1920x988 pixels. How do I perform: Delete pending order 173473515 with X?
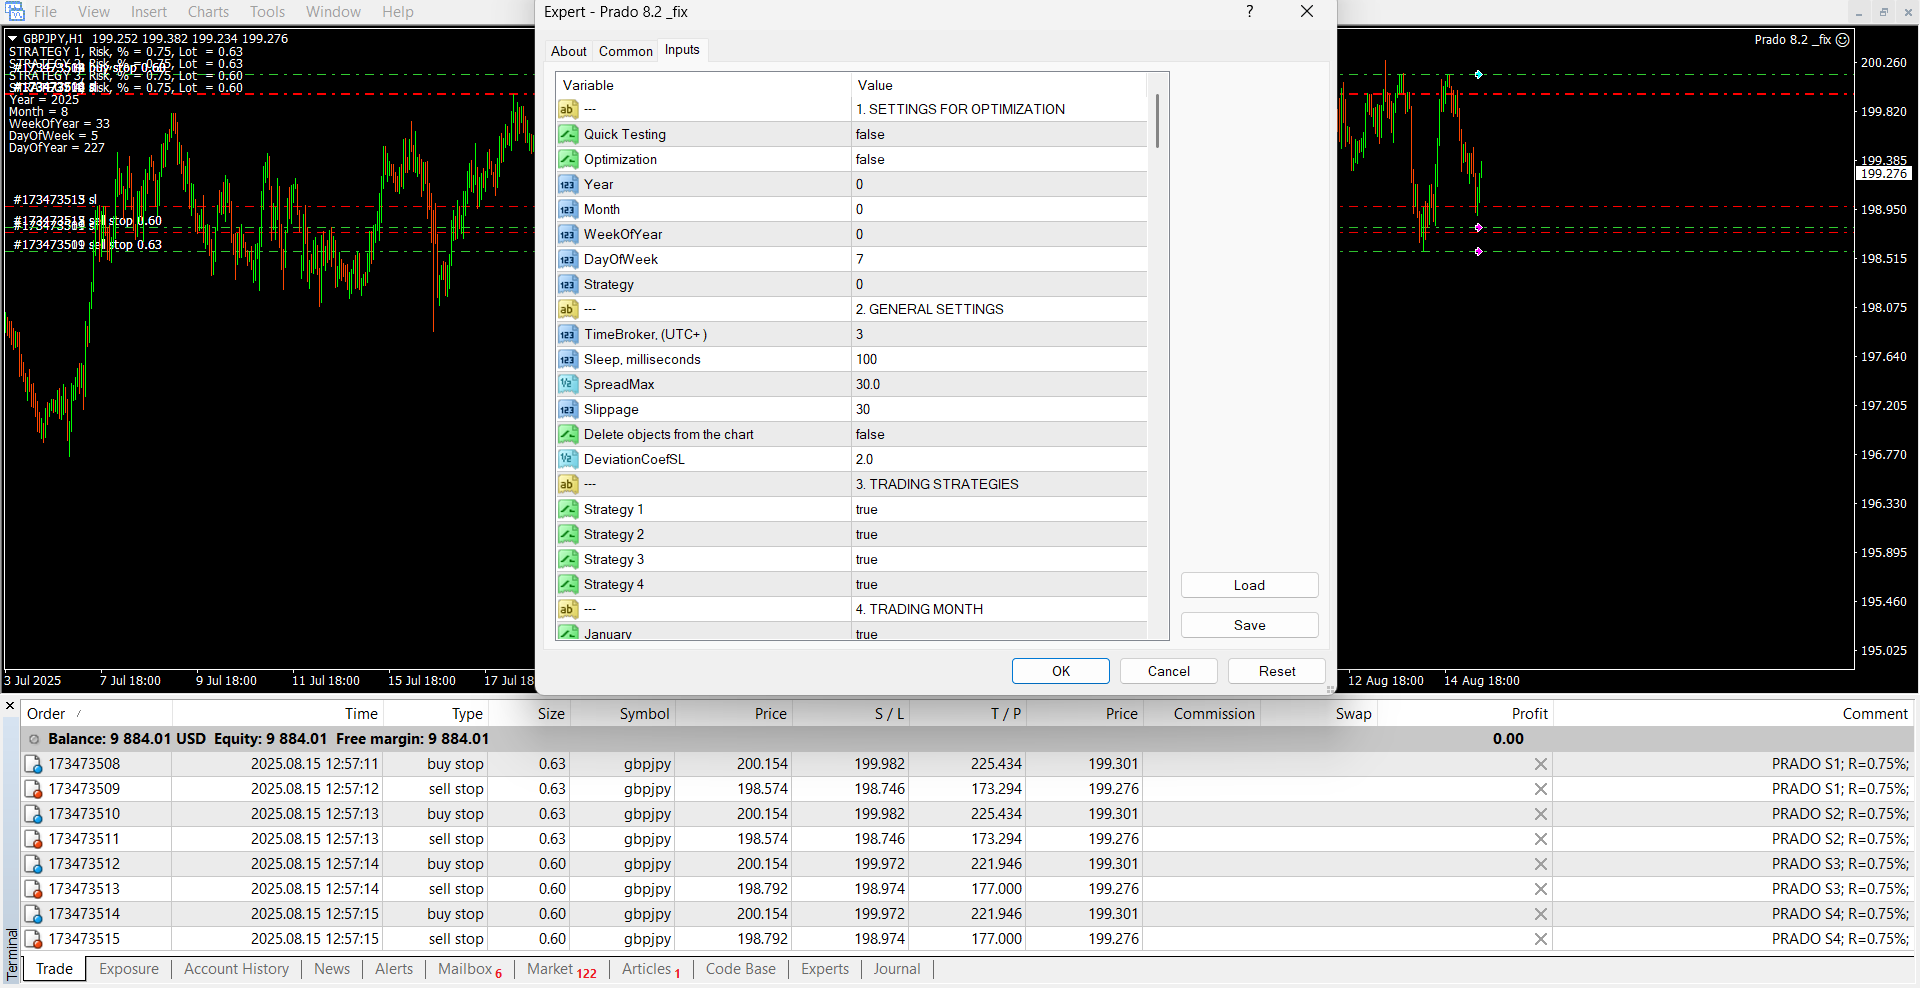point(1541,939)
